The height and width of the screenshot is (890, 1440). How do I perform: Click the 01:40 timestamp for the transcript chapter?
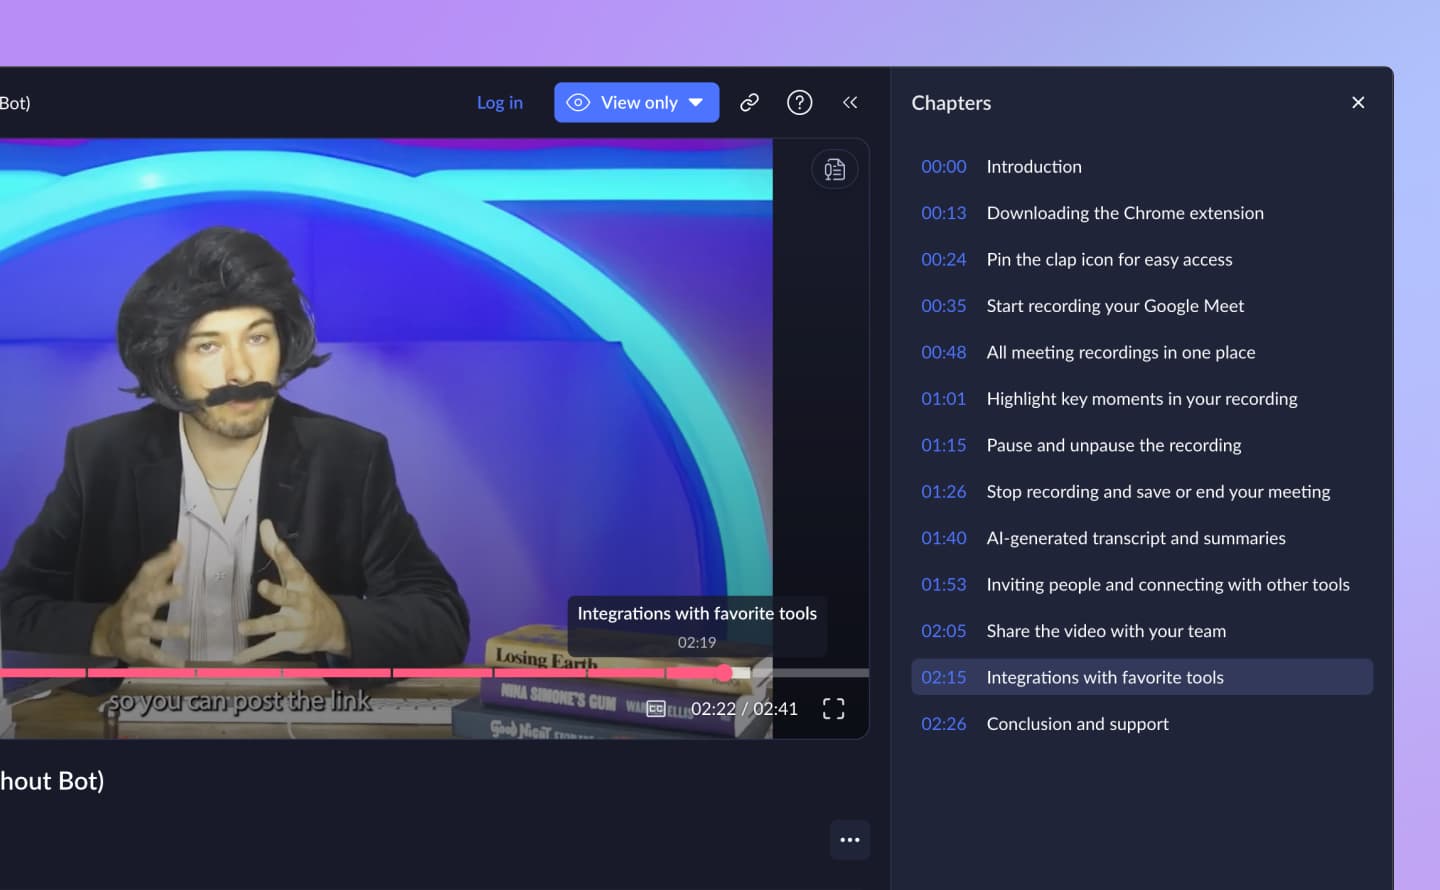[x=944, y=538]
